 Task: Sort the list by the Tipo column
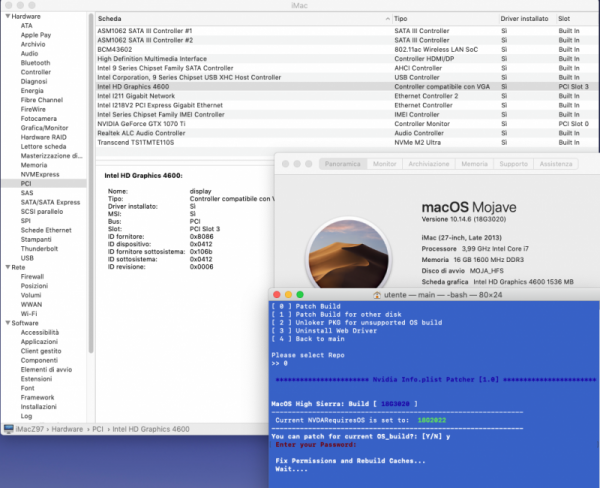(400, 18)
